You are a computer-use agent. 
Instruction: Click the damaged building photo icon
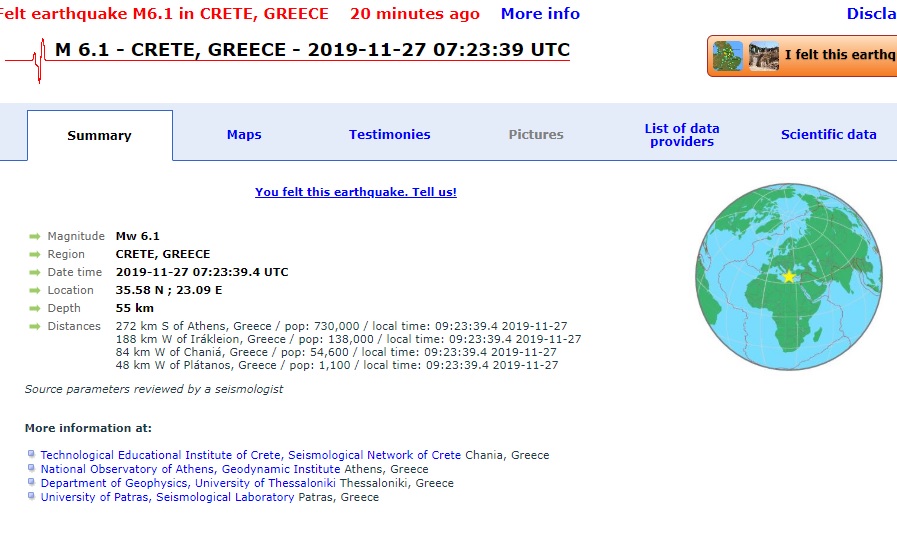763,56
